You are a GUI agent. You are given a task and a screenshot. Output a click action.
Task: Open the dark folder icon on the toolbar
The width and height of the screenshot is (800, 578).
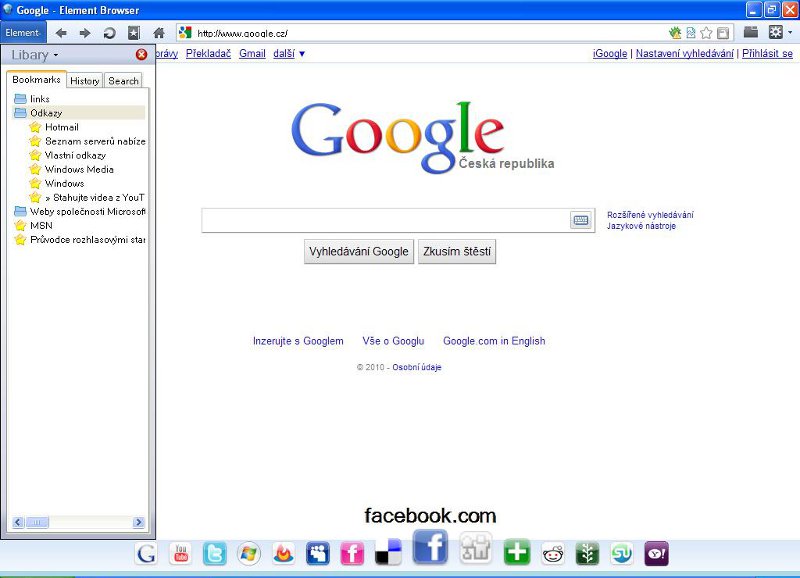pos(751,33)
